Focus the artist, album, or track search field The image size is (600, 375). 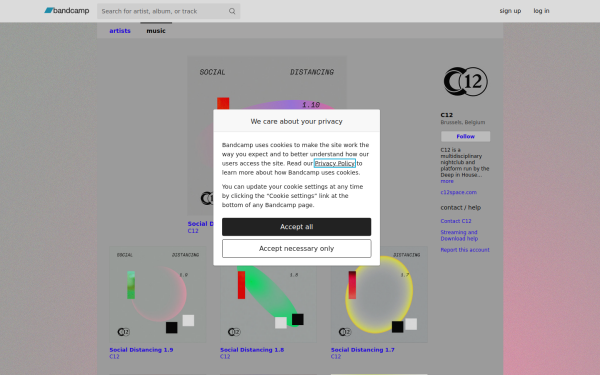(x=168, y=11)
